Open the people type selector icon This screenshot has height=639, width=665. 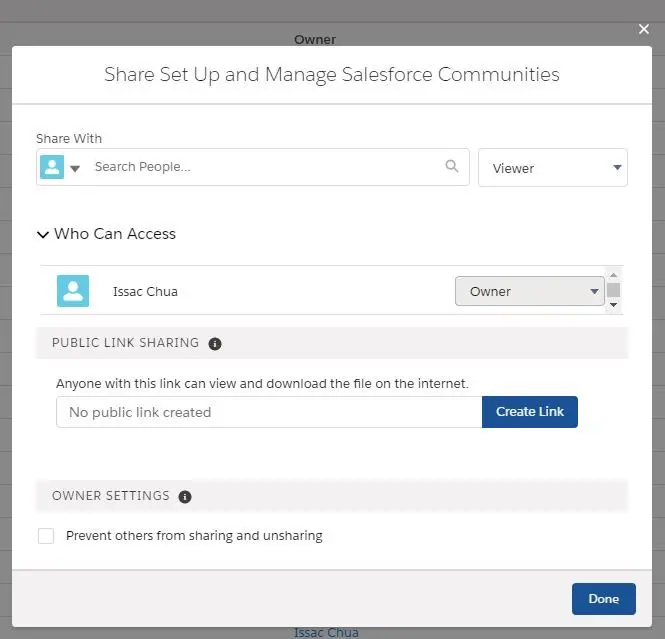[x=52, y=167]
